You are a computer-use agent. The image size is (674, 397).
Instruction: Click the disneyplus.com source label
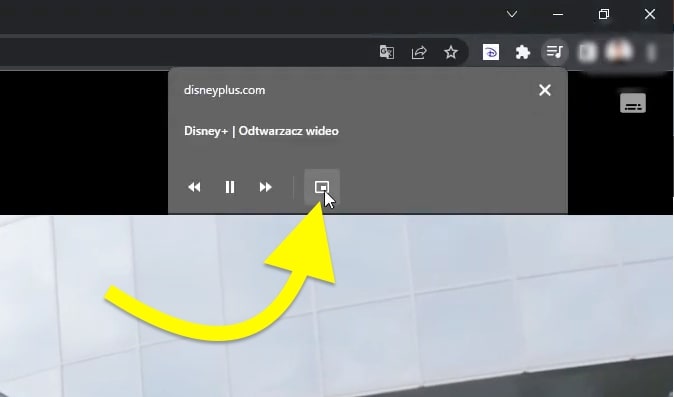click(224, 90)
